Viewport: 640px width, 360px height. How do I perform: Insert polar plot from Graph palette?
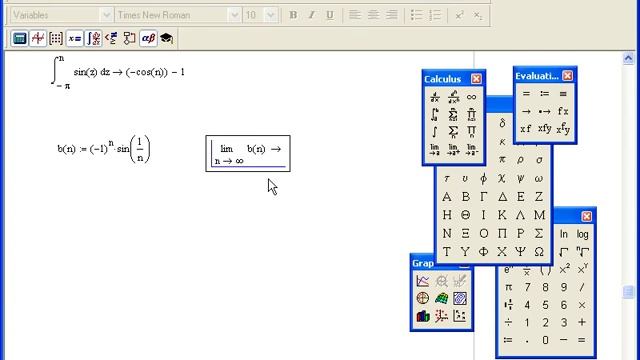pos(423,298)
